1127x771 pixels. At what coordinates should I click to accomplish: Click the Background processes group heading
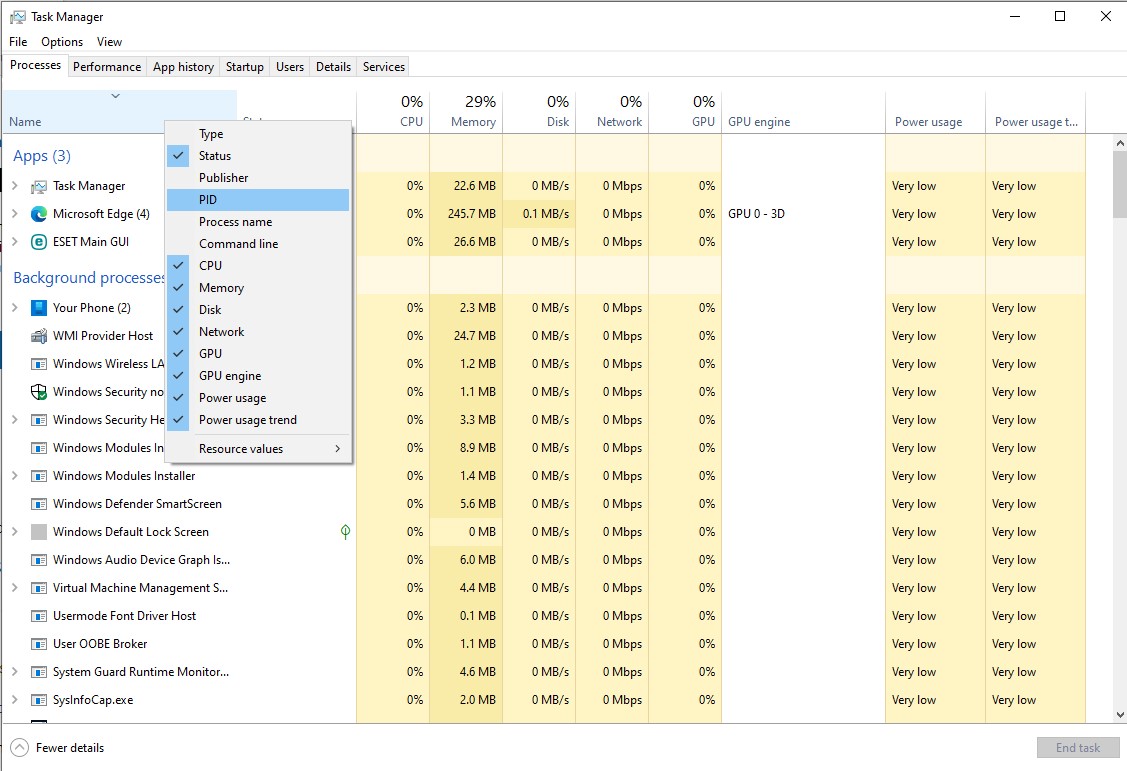click(88, 278)
